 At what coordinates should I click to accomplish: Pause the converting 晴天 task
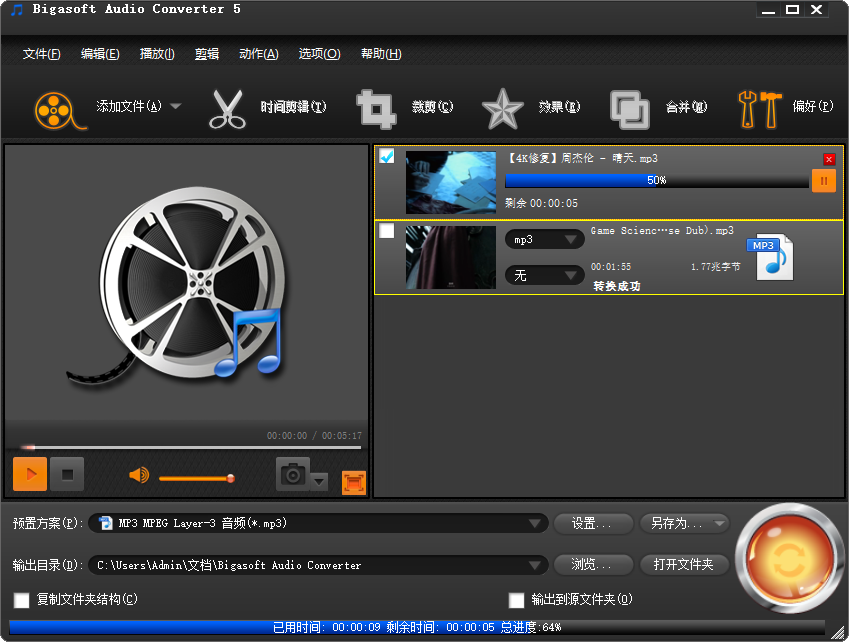pos(824,181)
